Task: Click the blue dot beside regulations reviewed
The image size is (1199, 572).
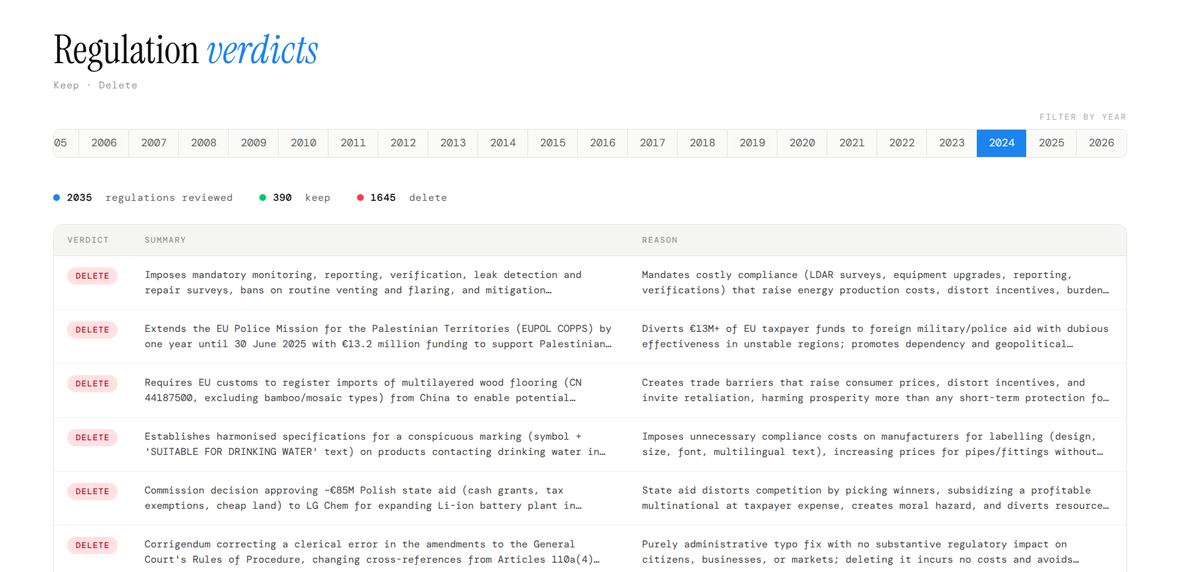Action: (57, 198)
